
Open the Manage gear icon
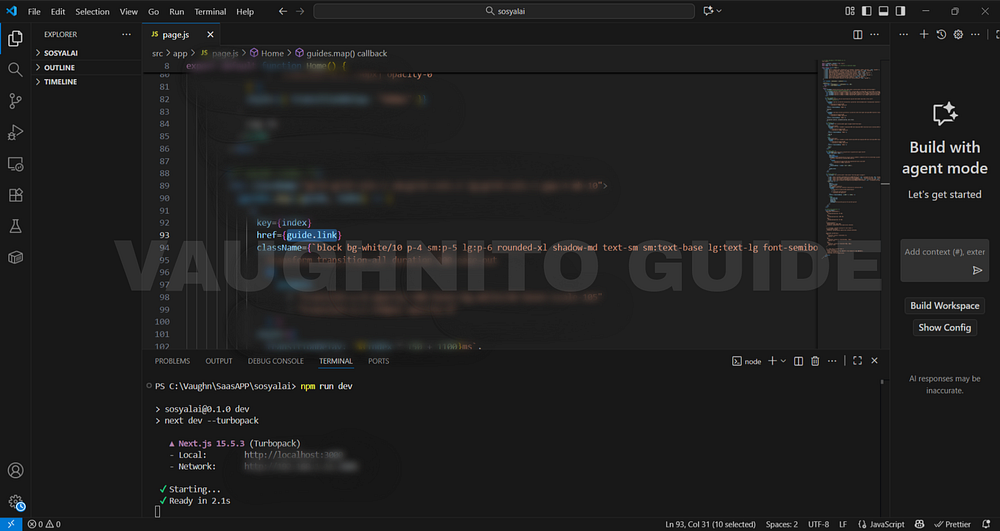click(x=15, y=502)
